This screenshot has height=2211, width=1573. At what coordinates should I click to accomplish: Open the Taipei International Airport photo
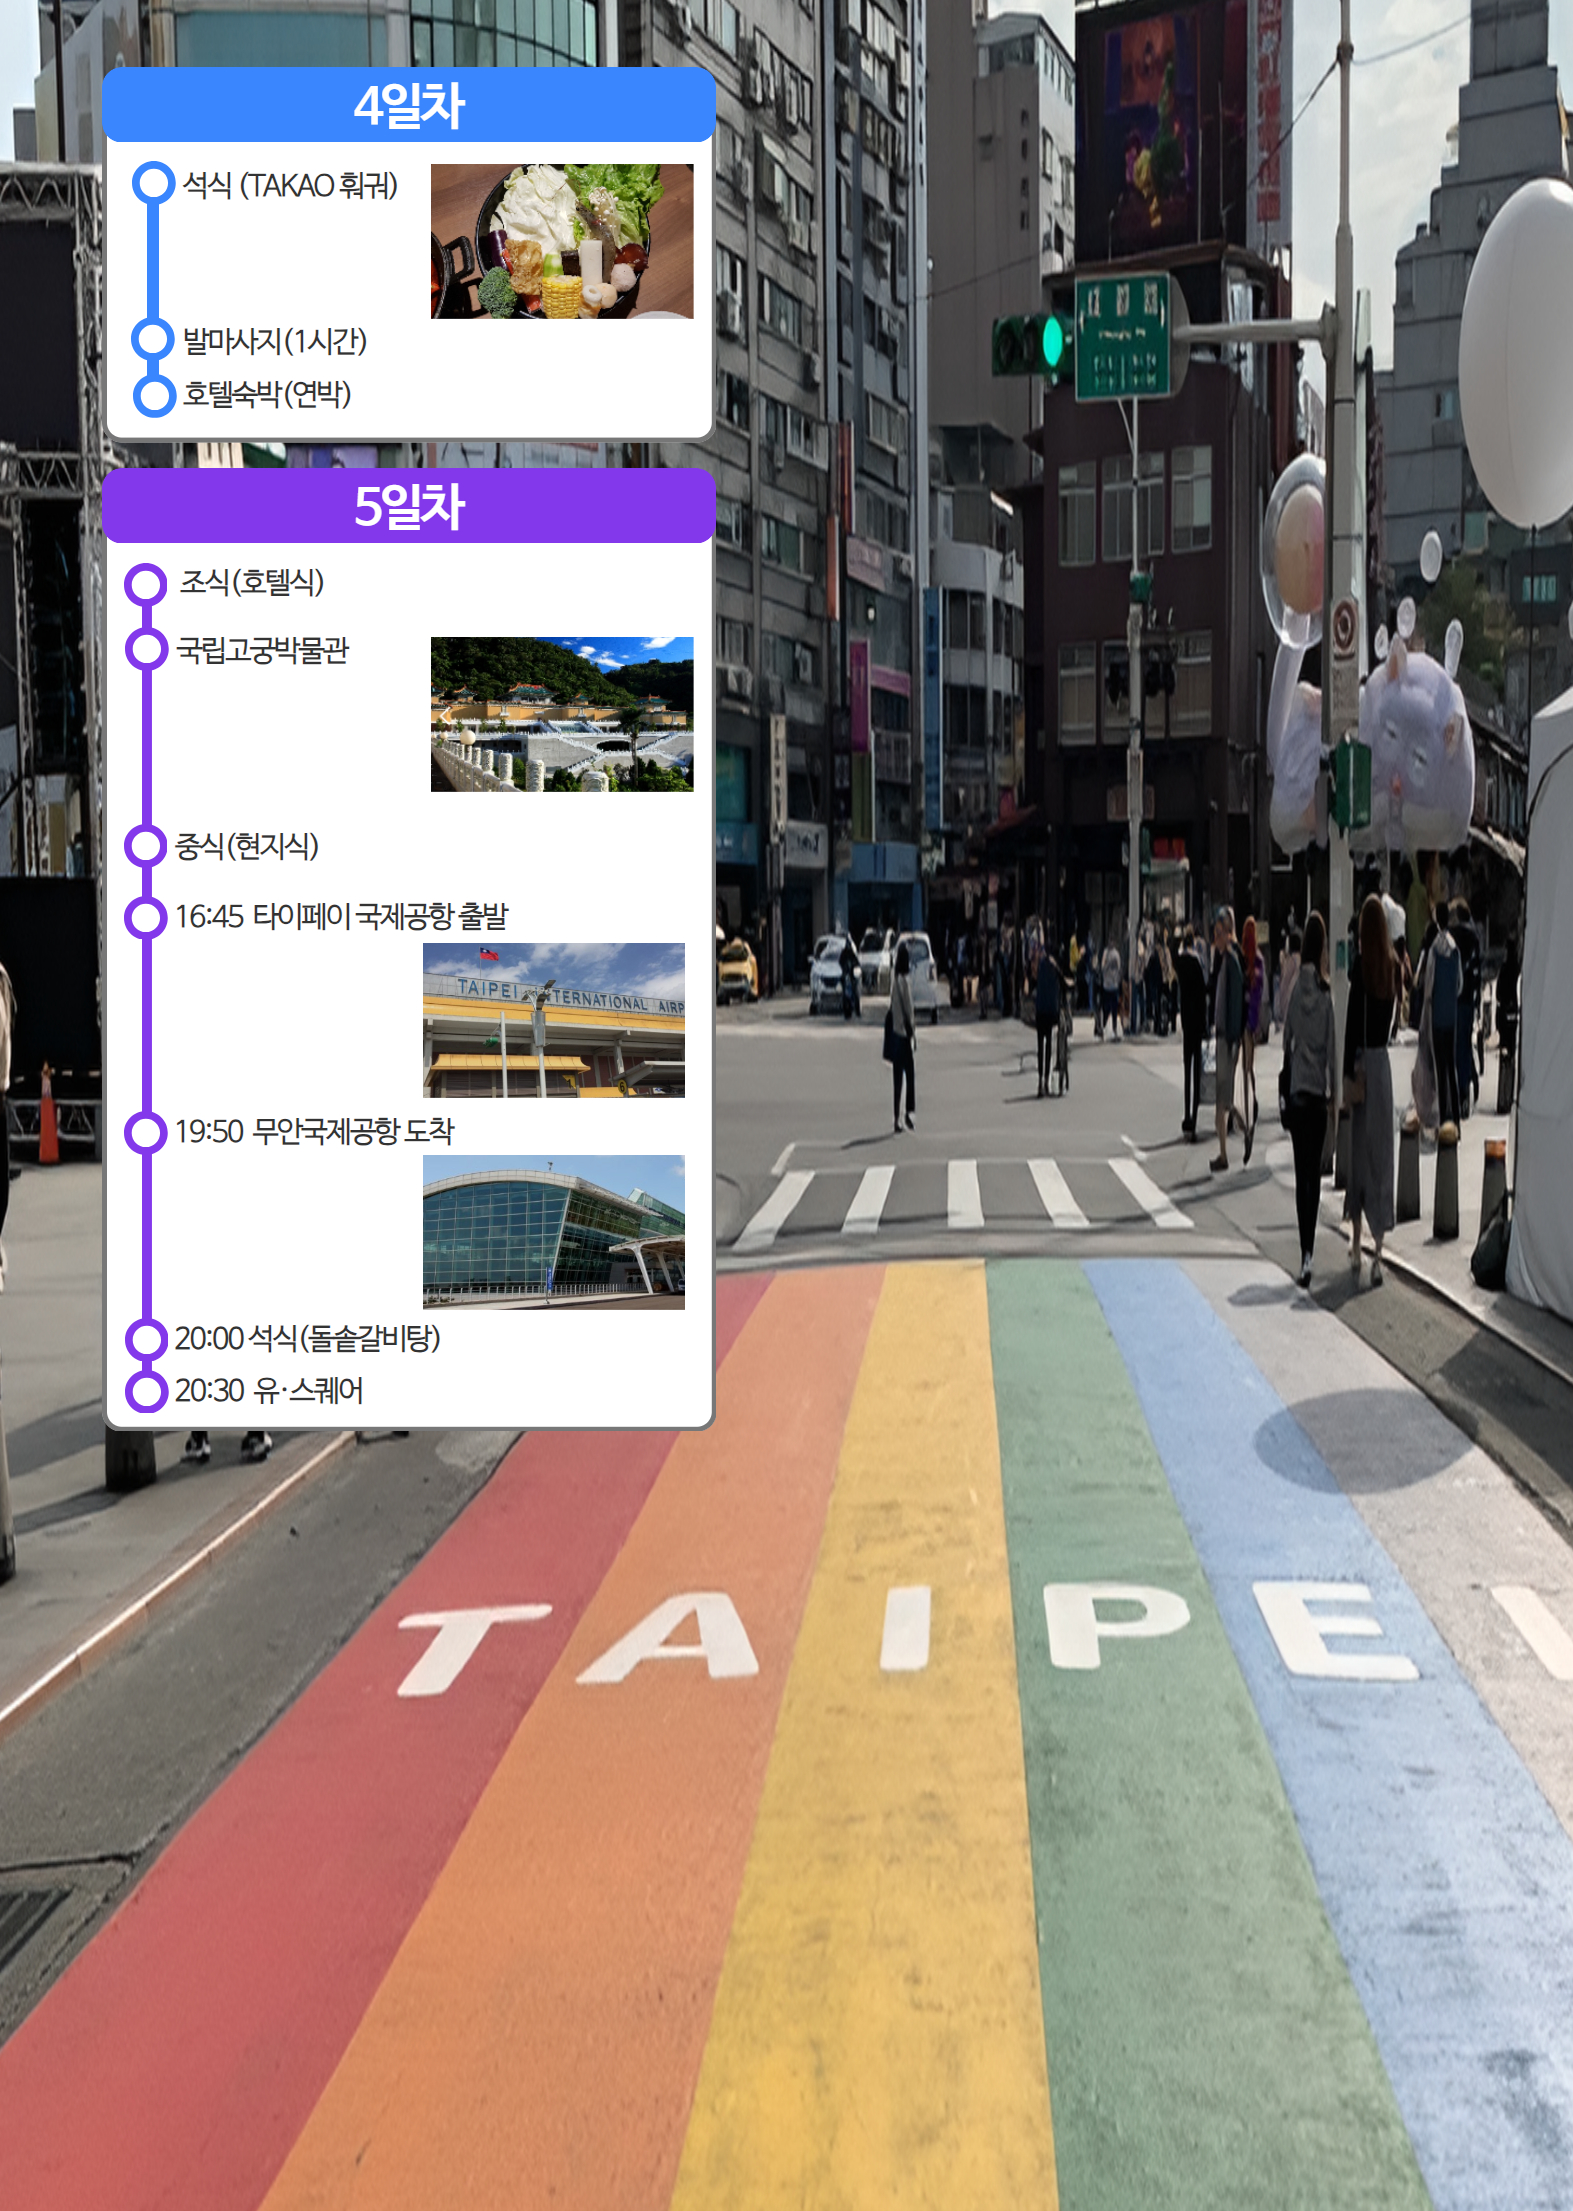click(x=554, y=1020)
